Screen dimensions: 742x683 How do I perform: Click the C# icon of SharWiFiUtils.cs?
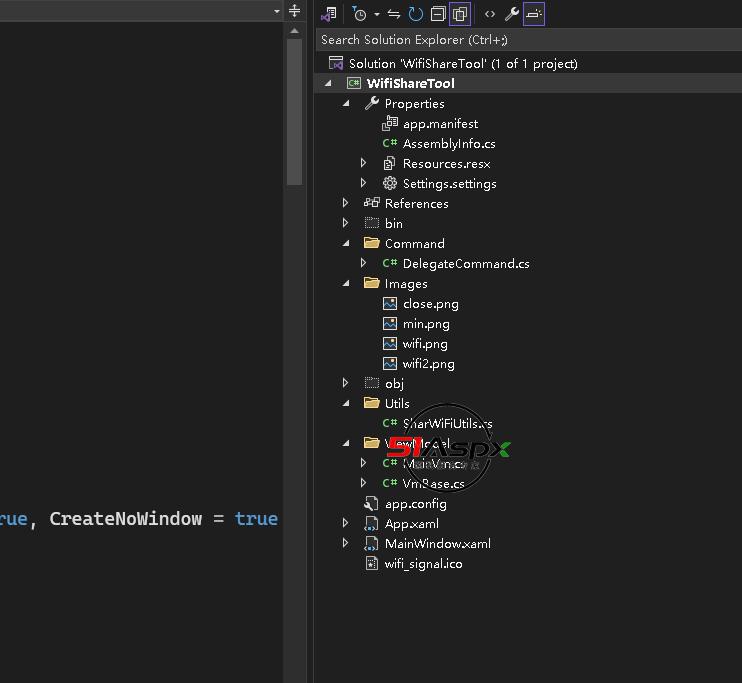coord(390,423)
